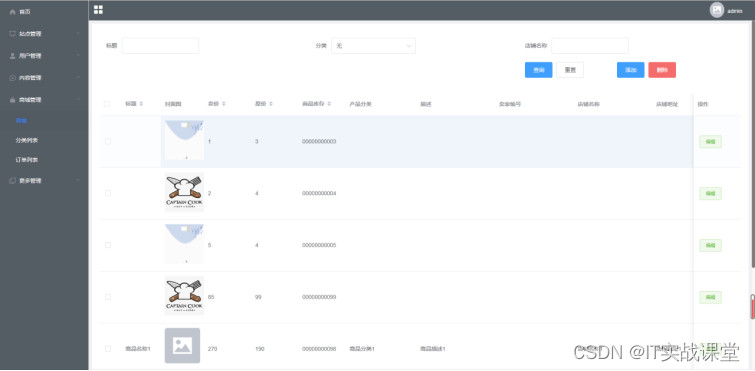Open the 分类 dropdown showing 无
Image resolution: width=755 pixels, height=371 pixels.
[x=373, y=46]
